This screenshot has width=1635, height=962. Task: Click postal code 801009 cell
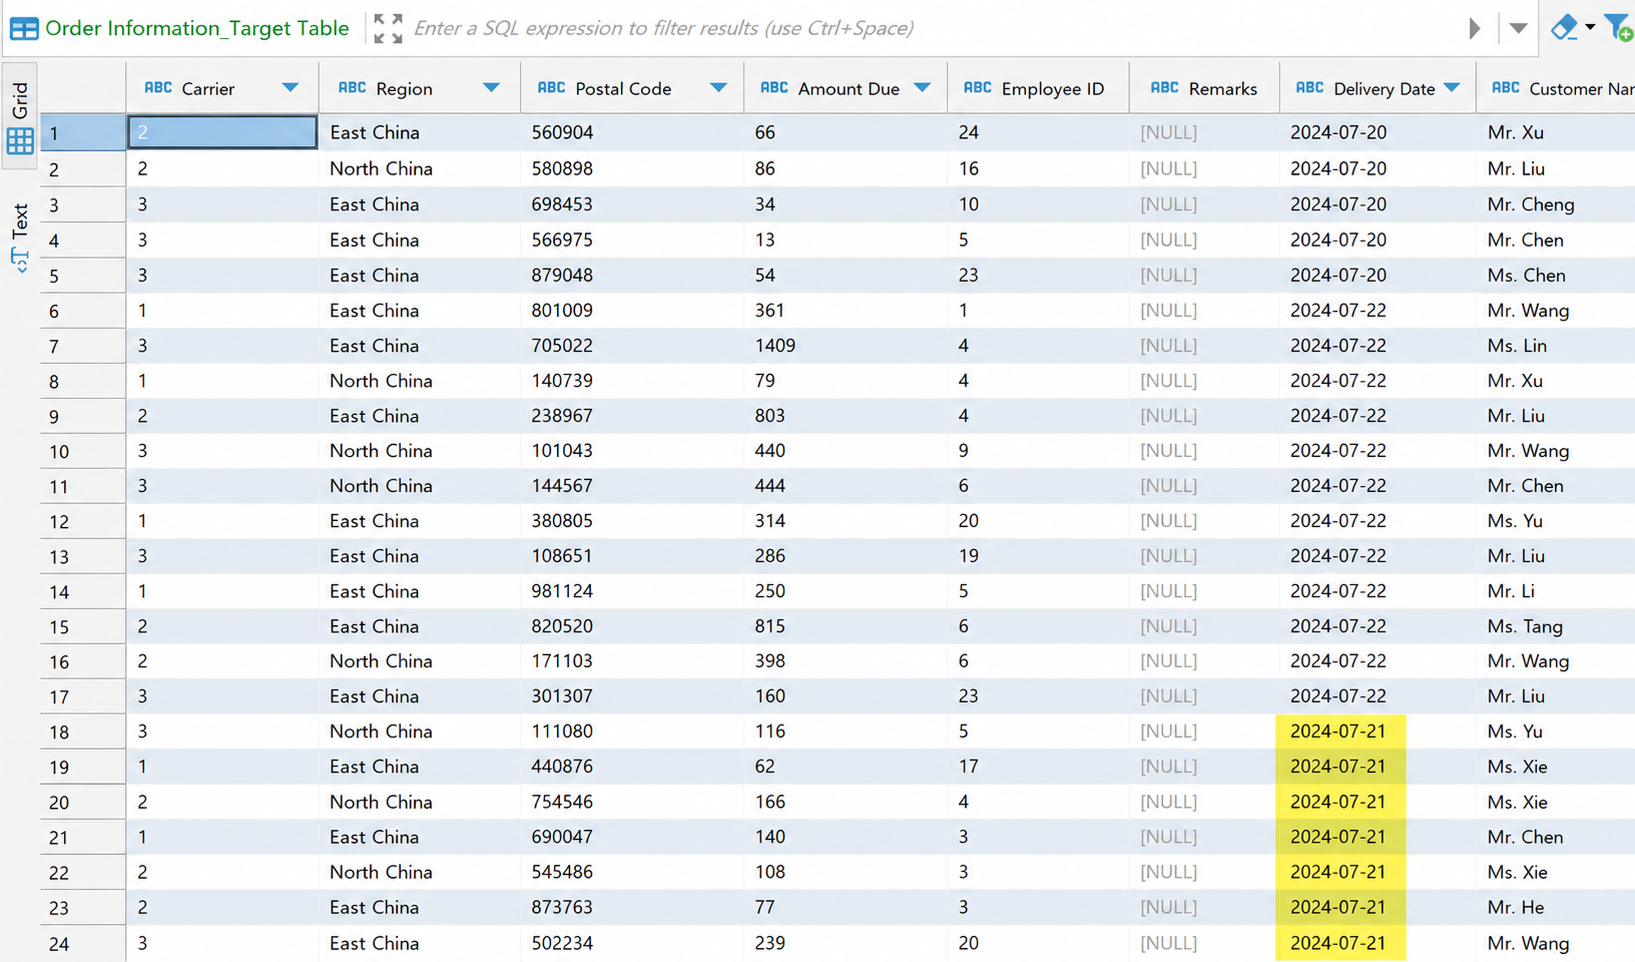click(632, 310)
